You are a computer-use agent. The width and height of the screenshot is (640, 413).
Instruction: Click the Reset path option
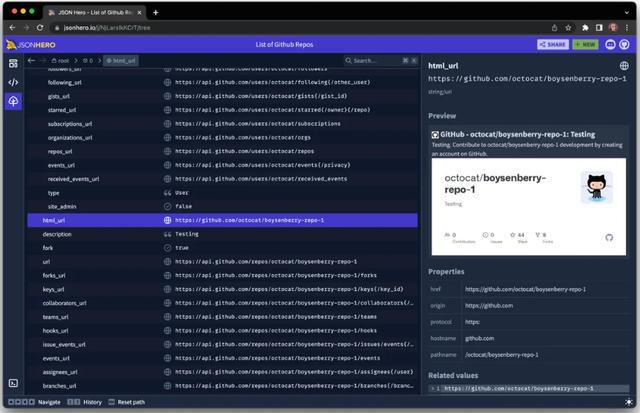(x=126, y=402)
